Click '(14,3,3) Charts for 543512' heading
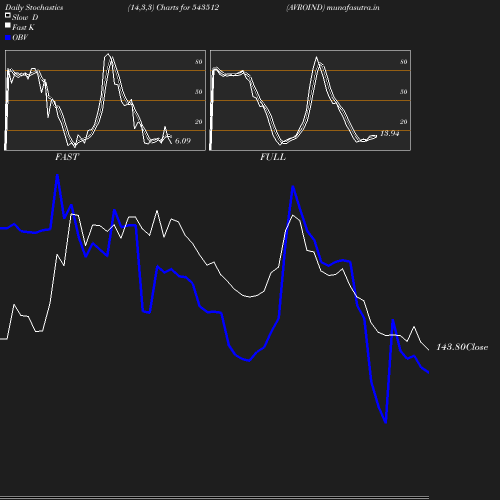 pos(173,7)
